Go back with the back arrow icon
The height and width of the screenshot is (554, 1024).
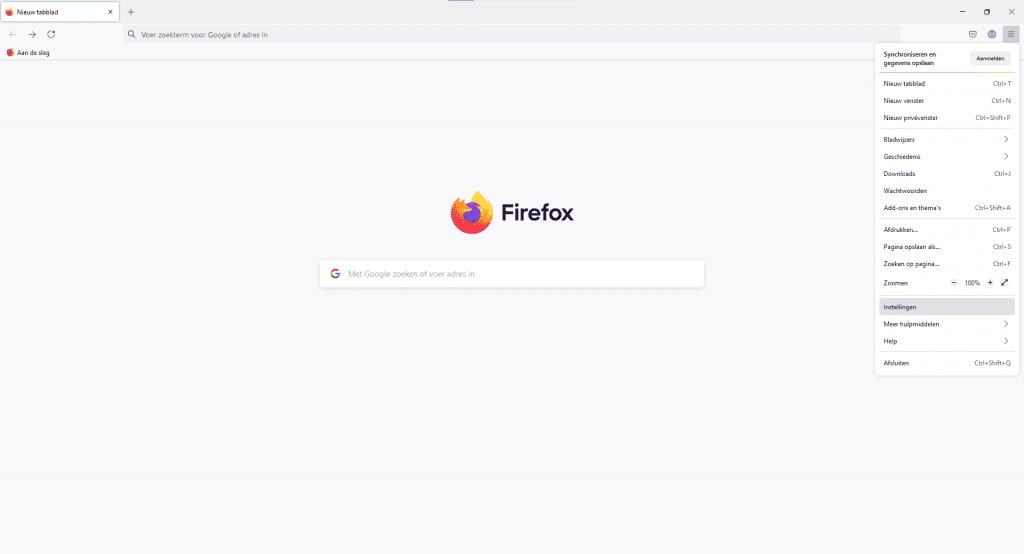(x=13, y=35)
